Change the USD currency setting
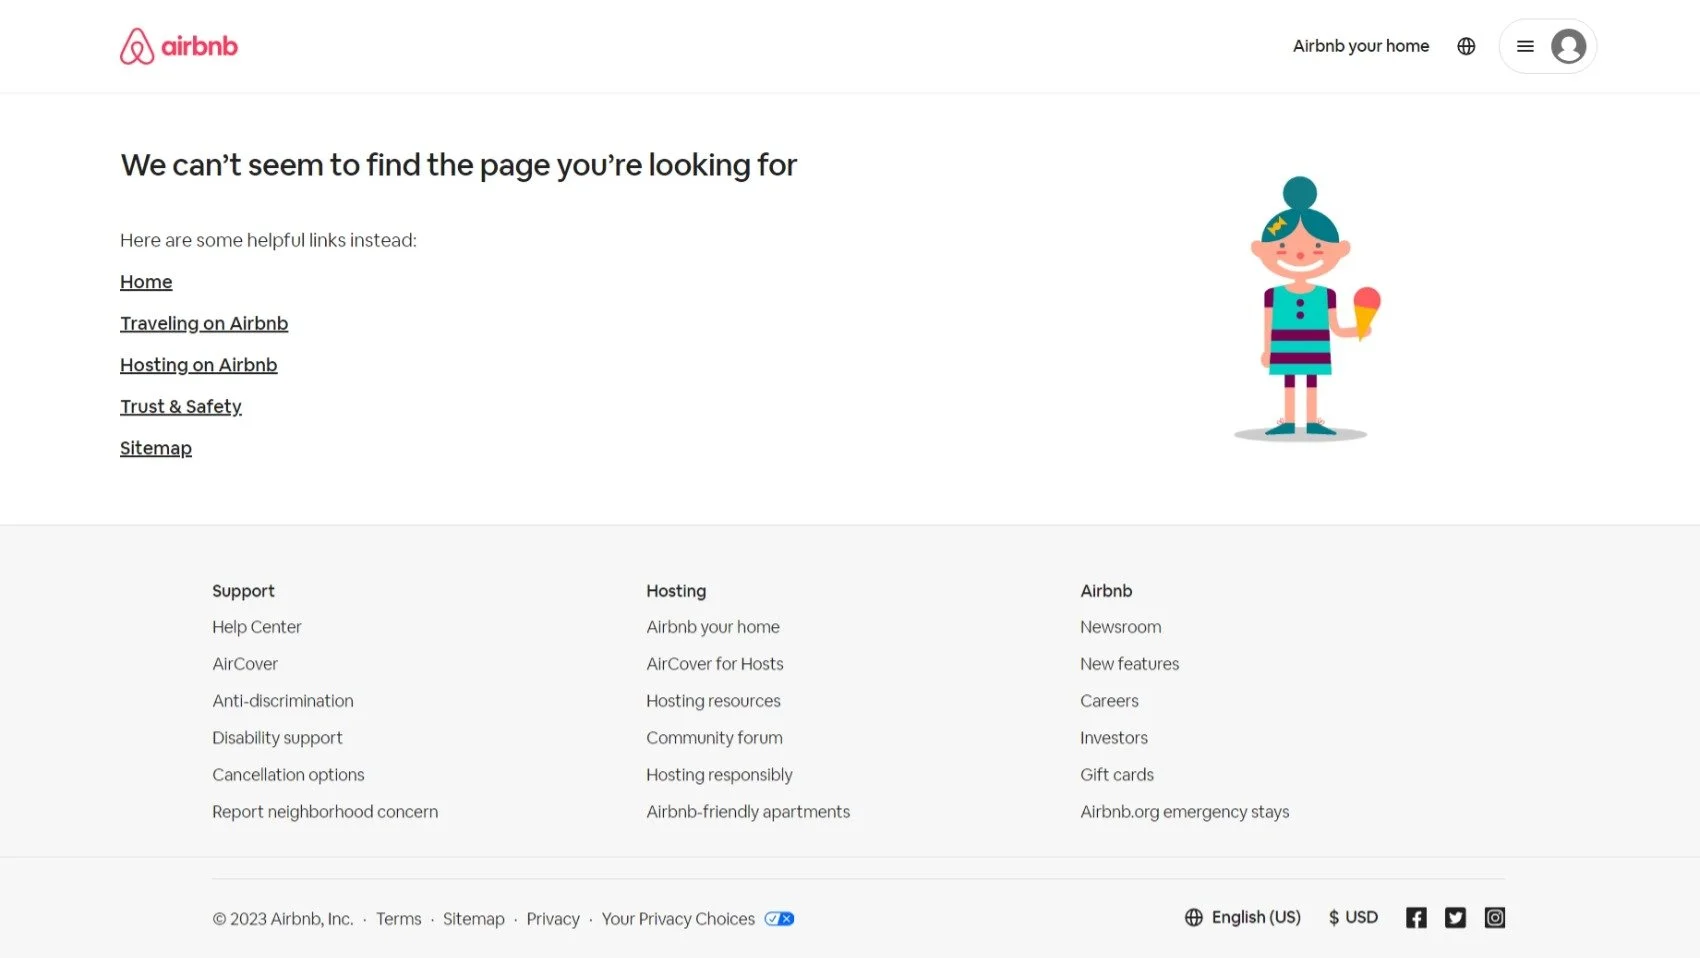Viewport: 1700px width, 958px height. (x=1353, y=917)
